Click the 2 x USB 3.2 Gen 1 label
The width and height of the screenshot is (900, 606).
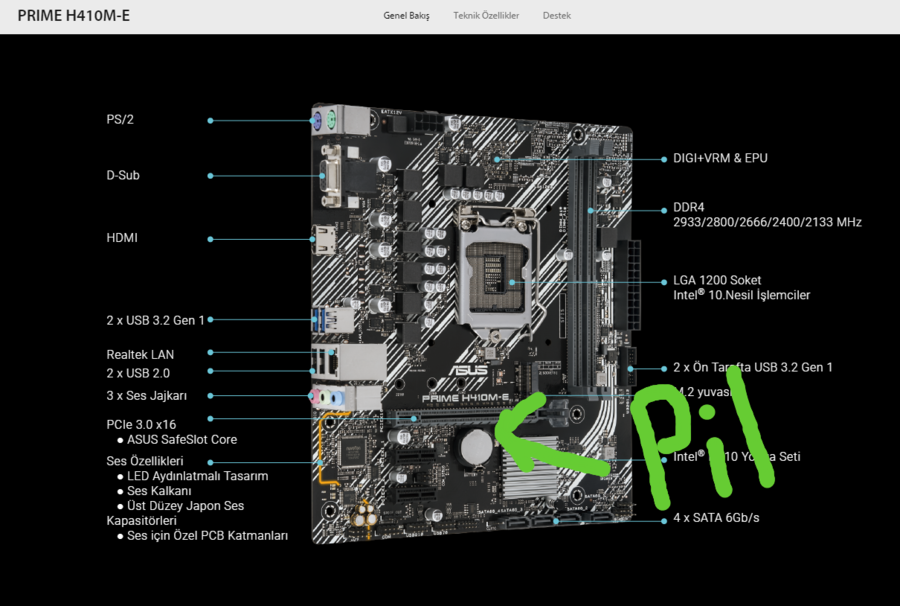click(x=155, y=320)
